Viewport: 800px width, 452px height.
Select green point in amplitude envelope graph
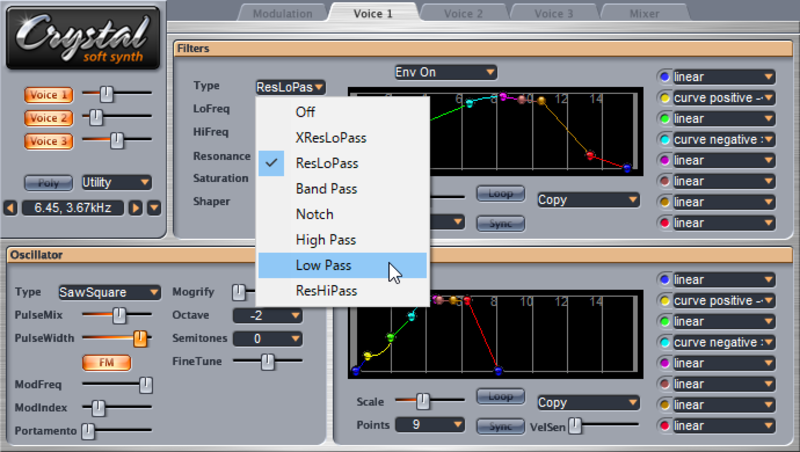pos(390,337)
